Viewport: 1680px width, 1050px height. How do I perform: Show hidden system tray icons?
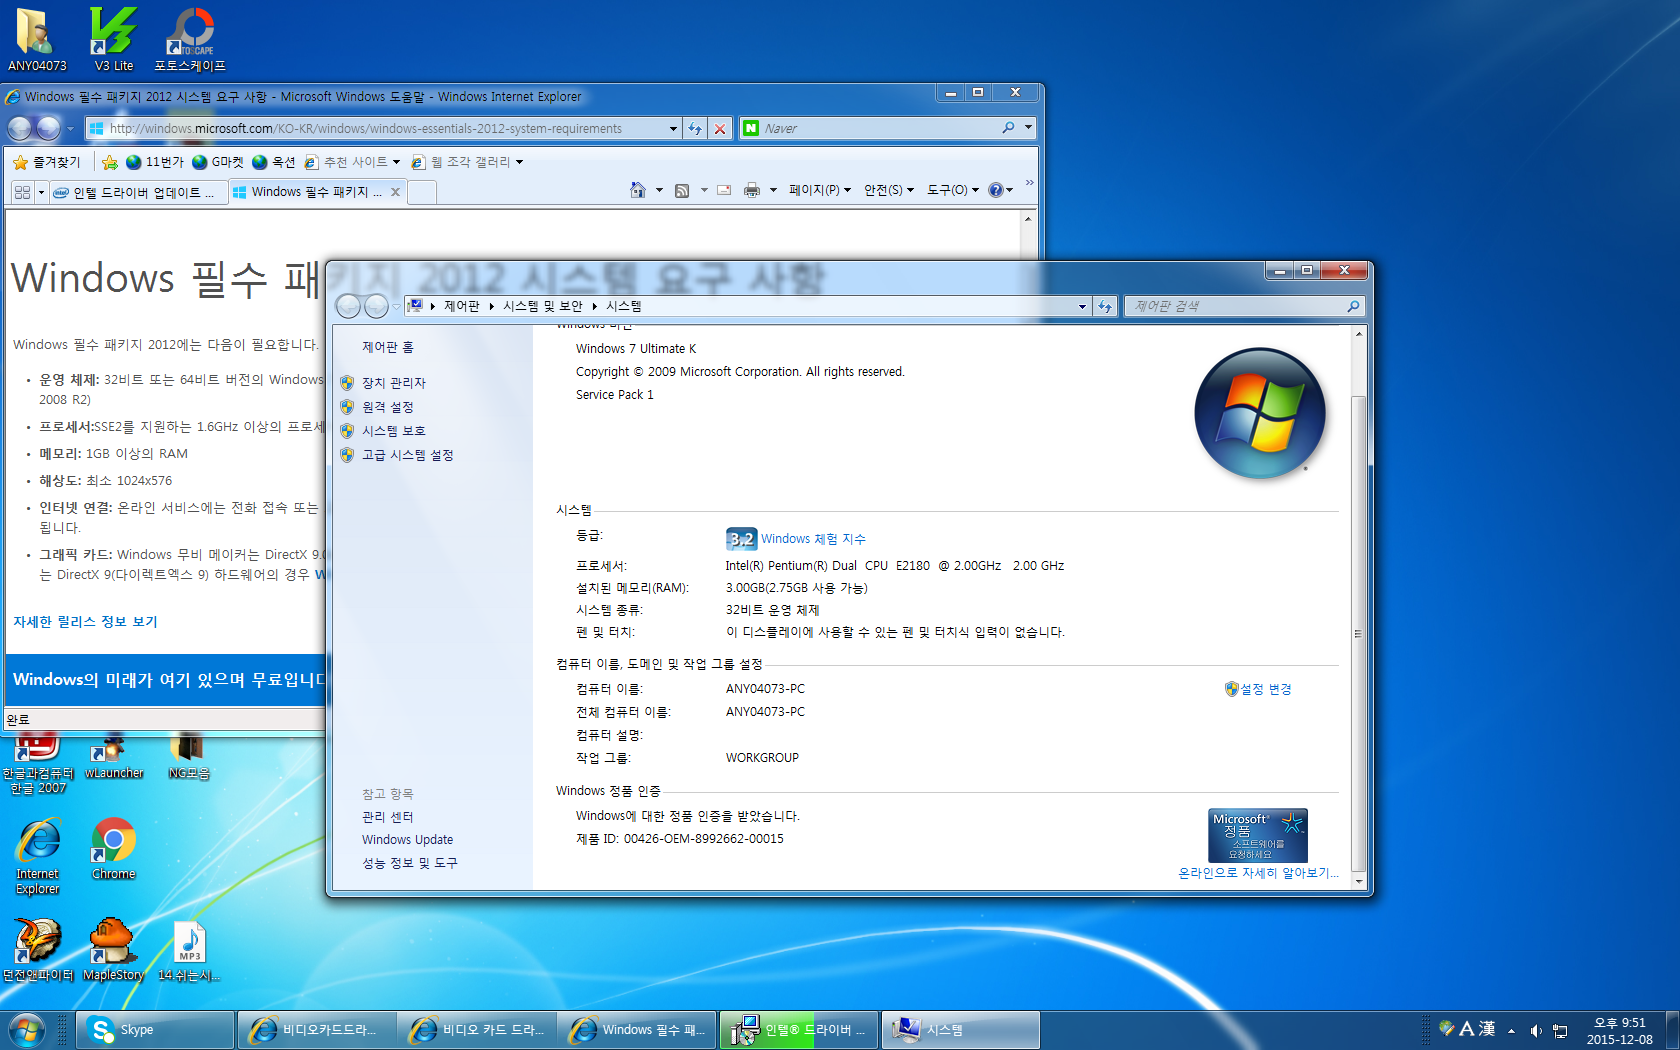click(x=1511, y=1030)
